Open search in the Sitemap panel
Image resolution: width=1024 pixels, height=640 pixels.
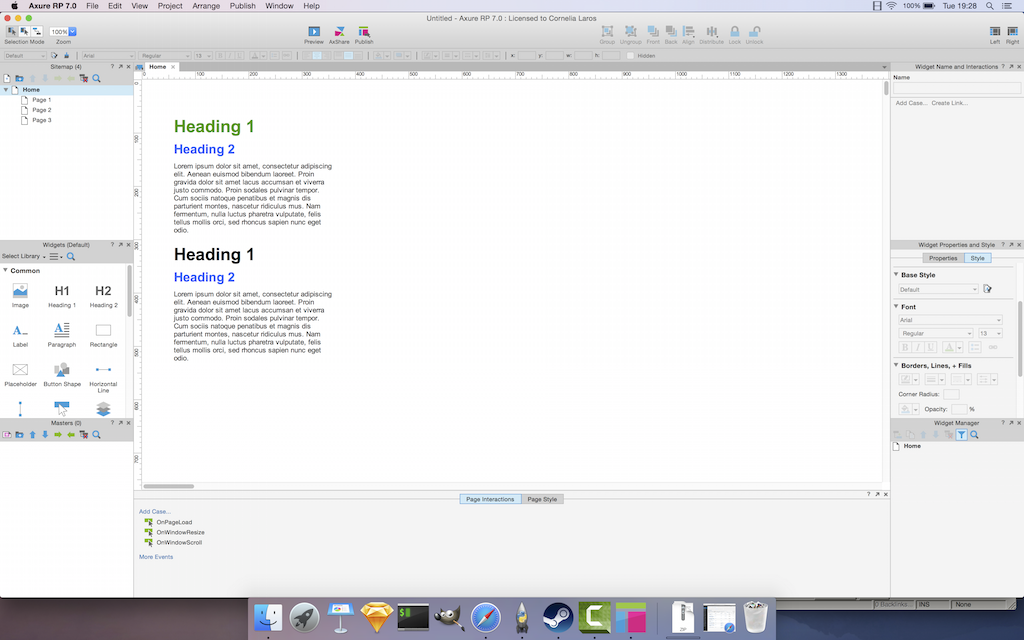tap(97, 78)
